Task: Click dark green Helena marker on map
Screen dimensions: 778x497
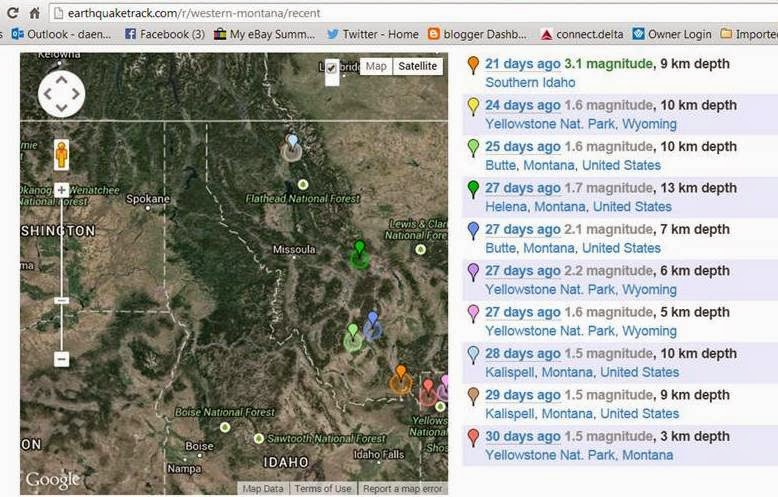Action: point(360,248)
